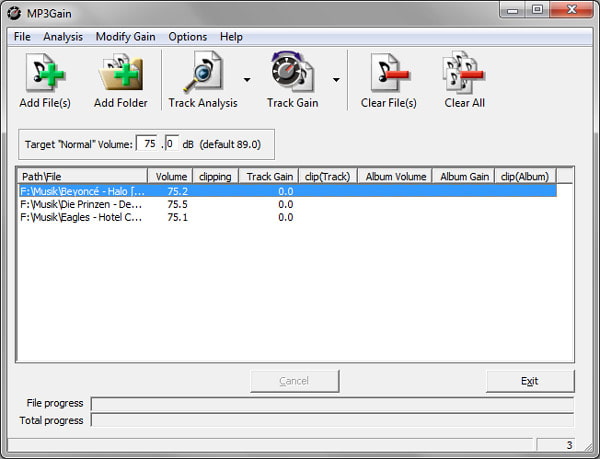Sort list by the Volume column header

[171, 177]
